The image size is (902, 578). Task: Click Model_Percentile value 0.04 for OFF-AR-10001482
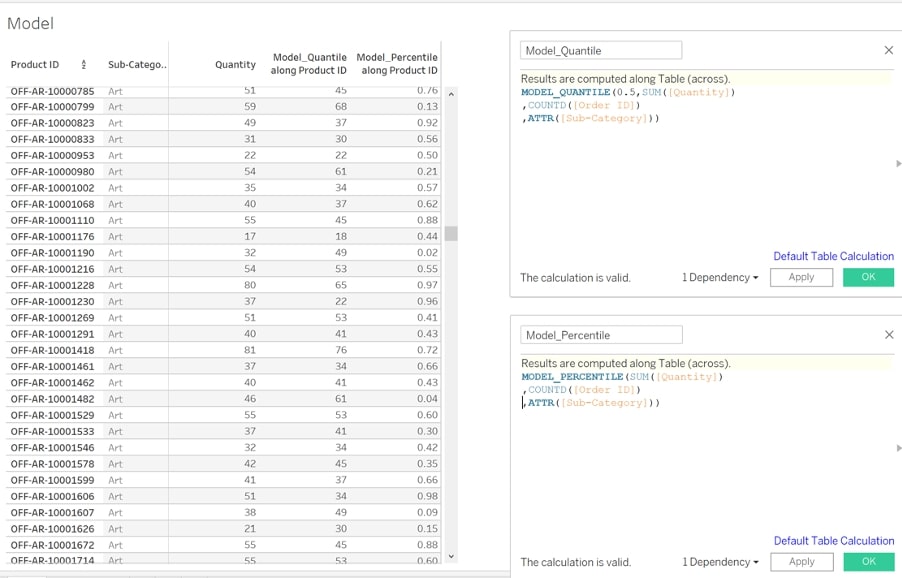(x=427, y=399)
